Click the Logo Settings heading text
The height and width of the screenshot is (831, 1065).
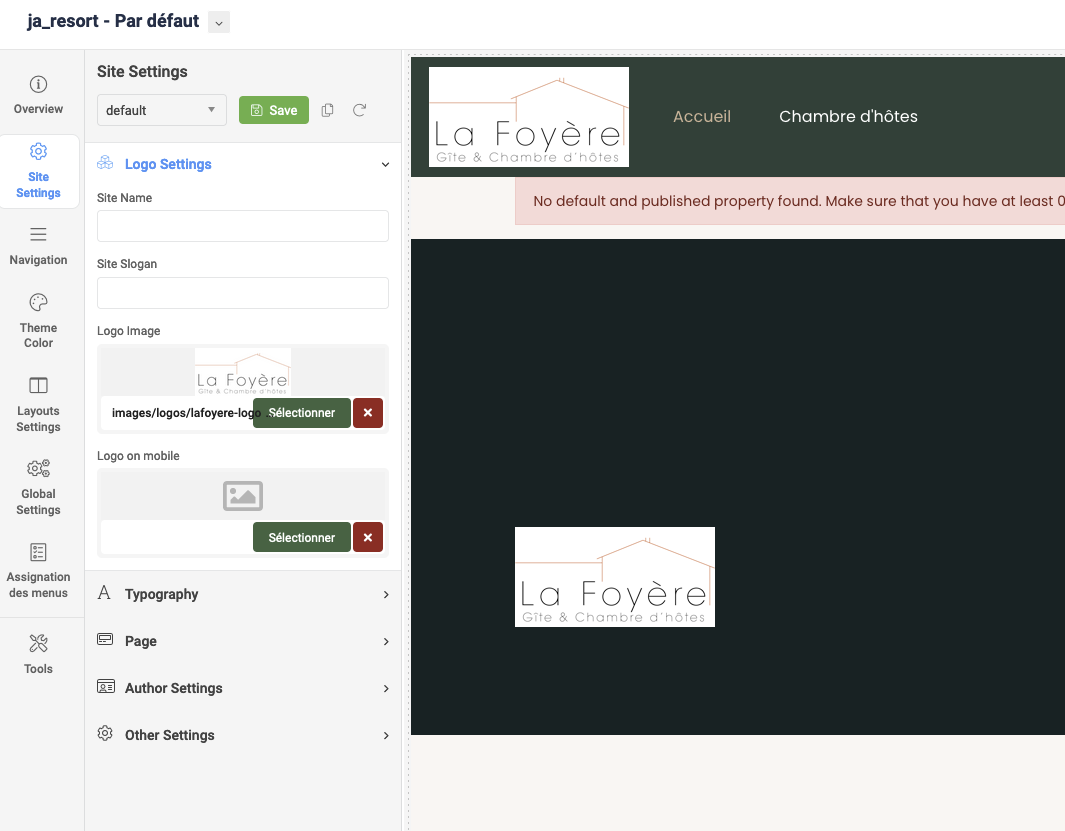tap(168, 164)
